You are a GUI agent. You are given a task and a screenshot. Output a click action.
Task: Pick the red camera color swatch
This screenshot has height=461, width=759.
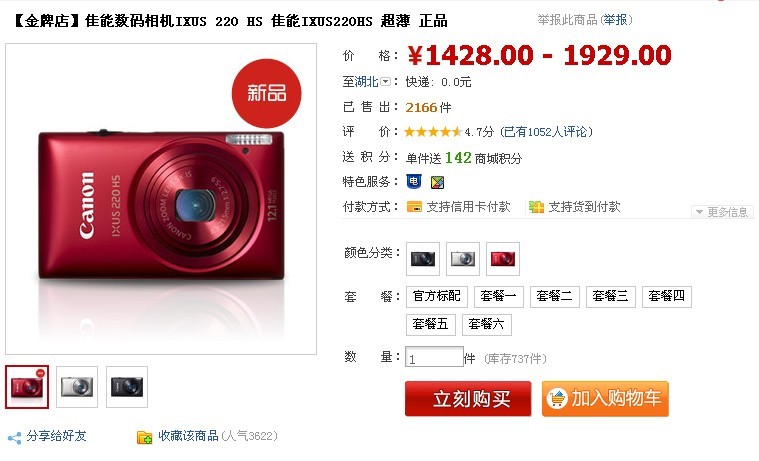pyautogui.click(x=503, y=259)
